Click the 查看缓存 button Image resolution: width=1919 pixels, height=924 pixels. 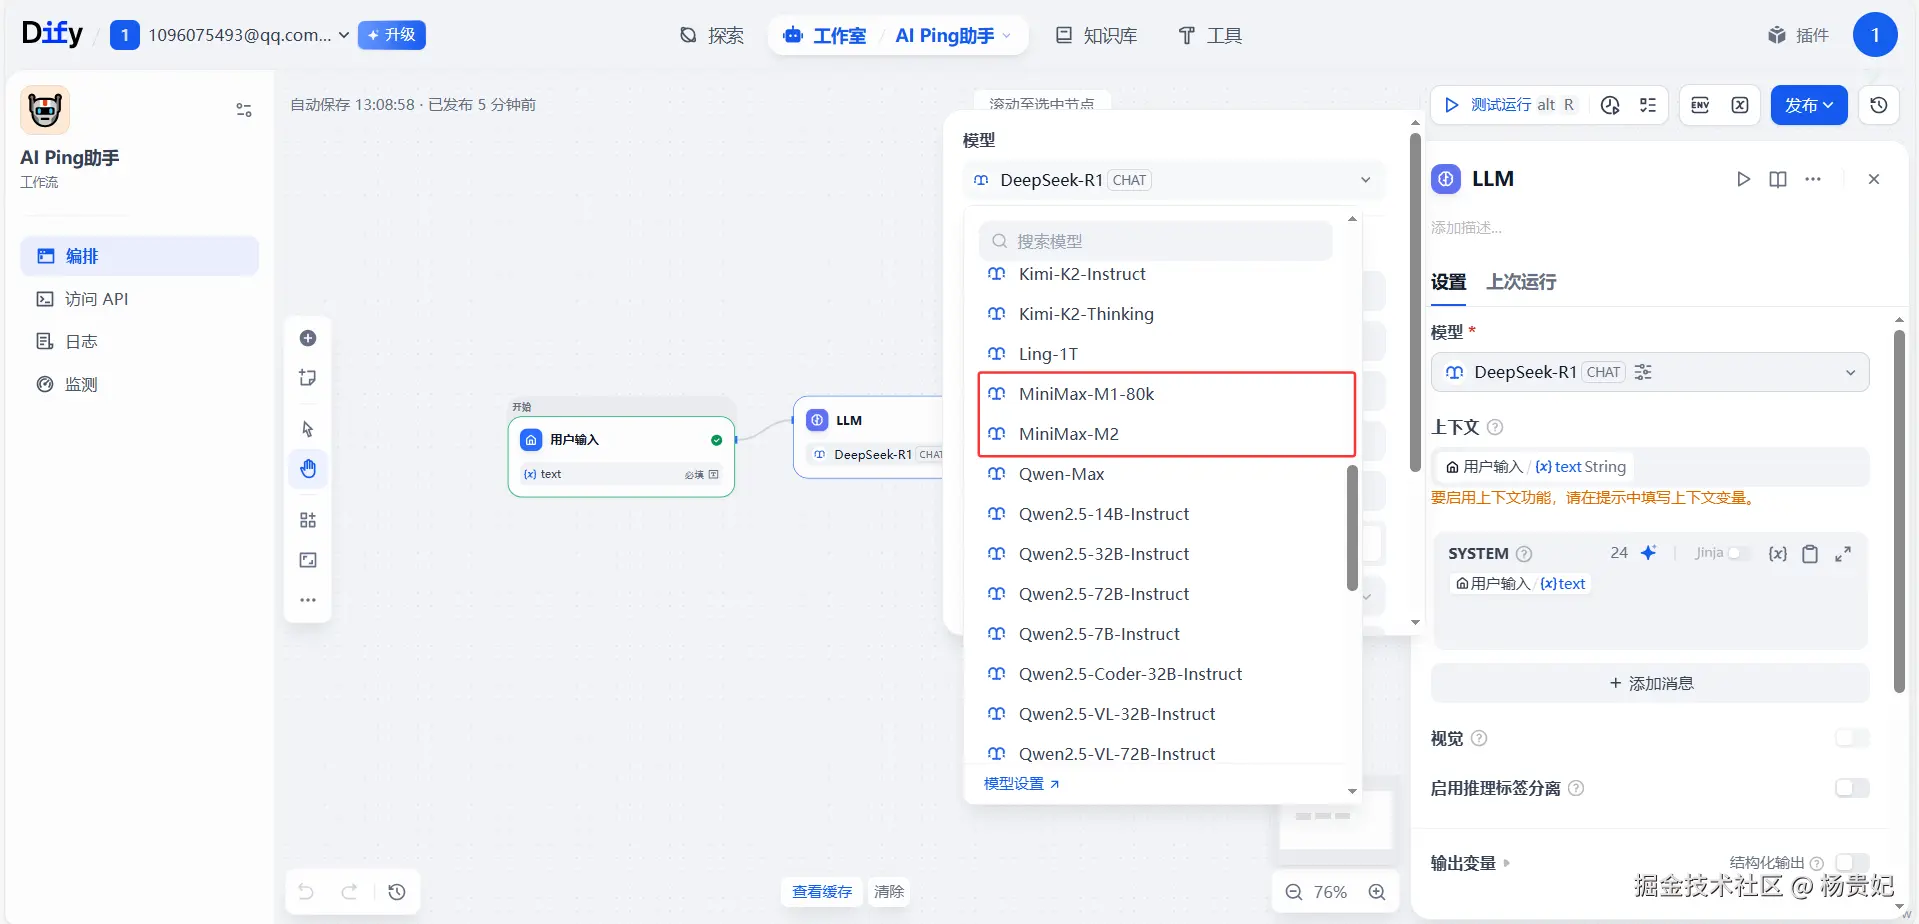click(822, 892)
